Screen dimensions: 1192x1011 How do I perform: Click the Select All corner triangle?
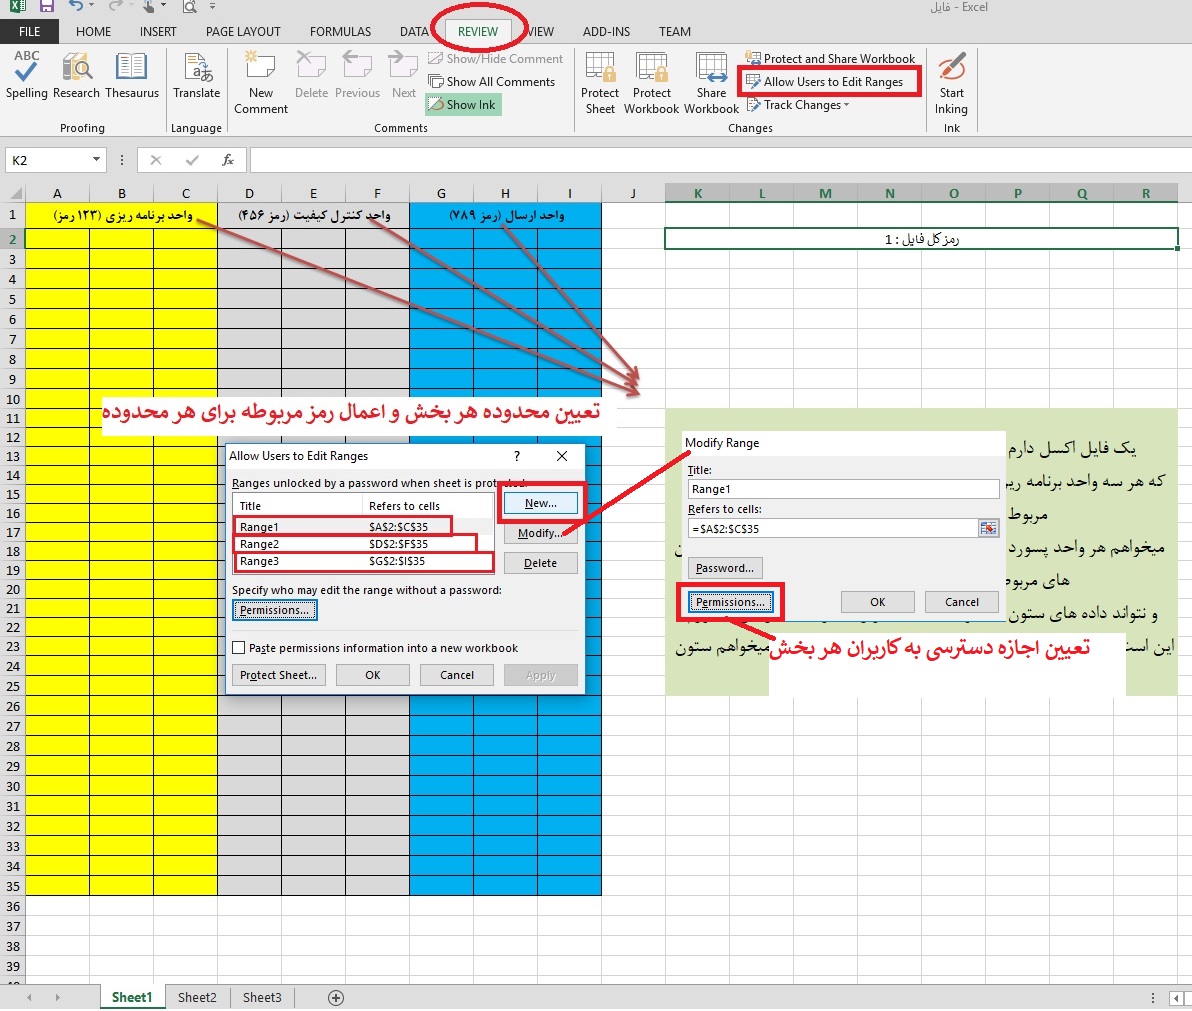click(15, 193)
